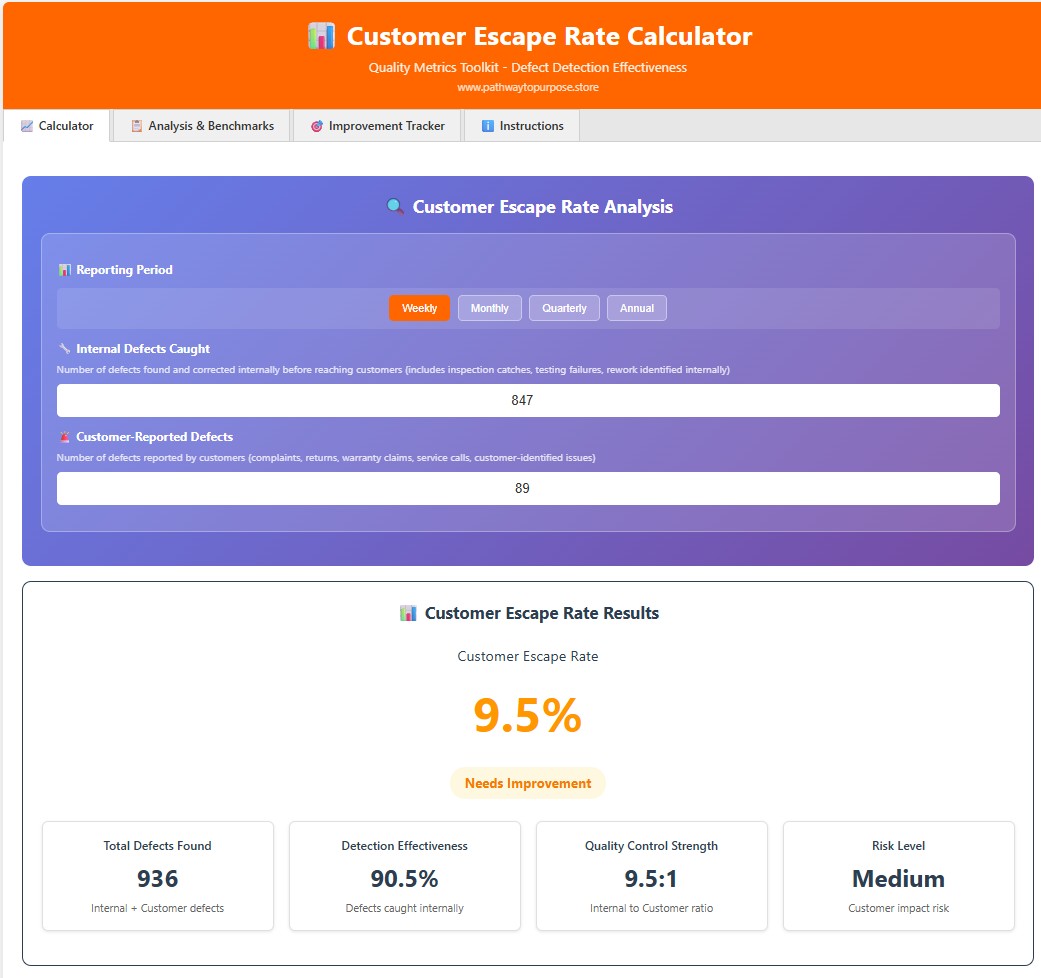The image size is (1041, 978).
Task: Click the chart icon in the main page title
Action: (x=322, y=36)
